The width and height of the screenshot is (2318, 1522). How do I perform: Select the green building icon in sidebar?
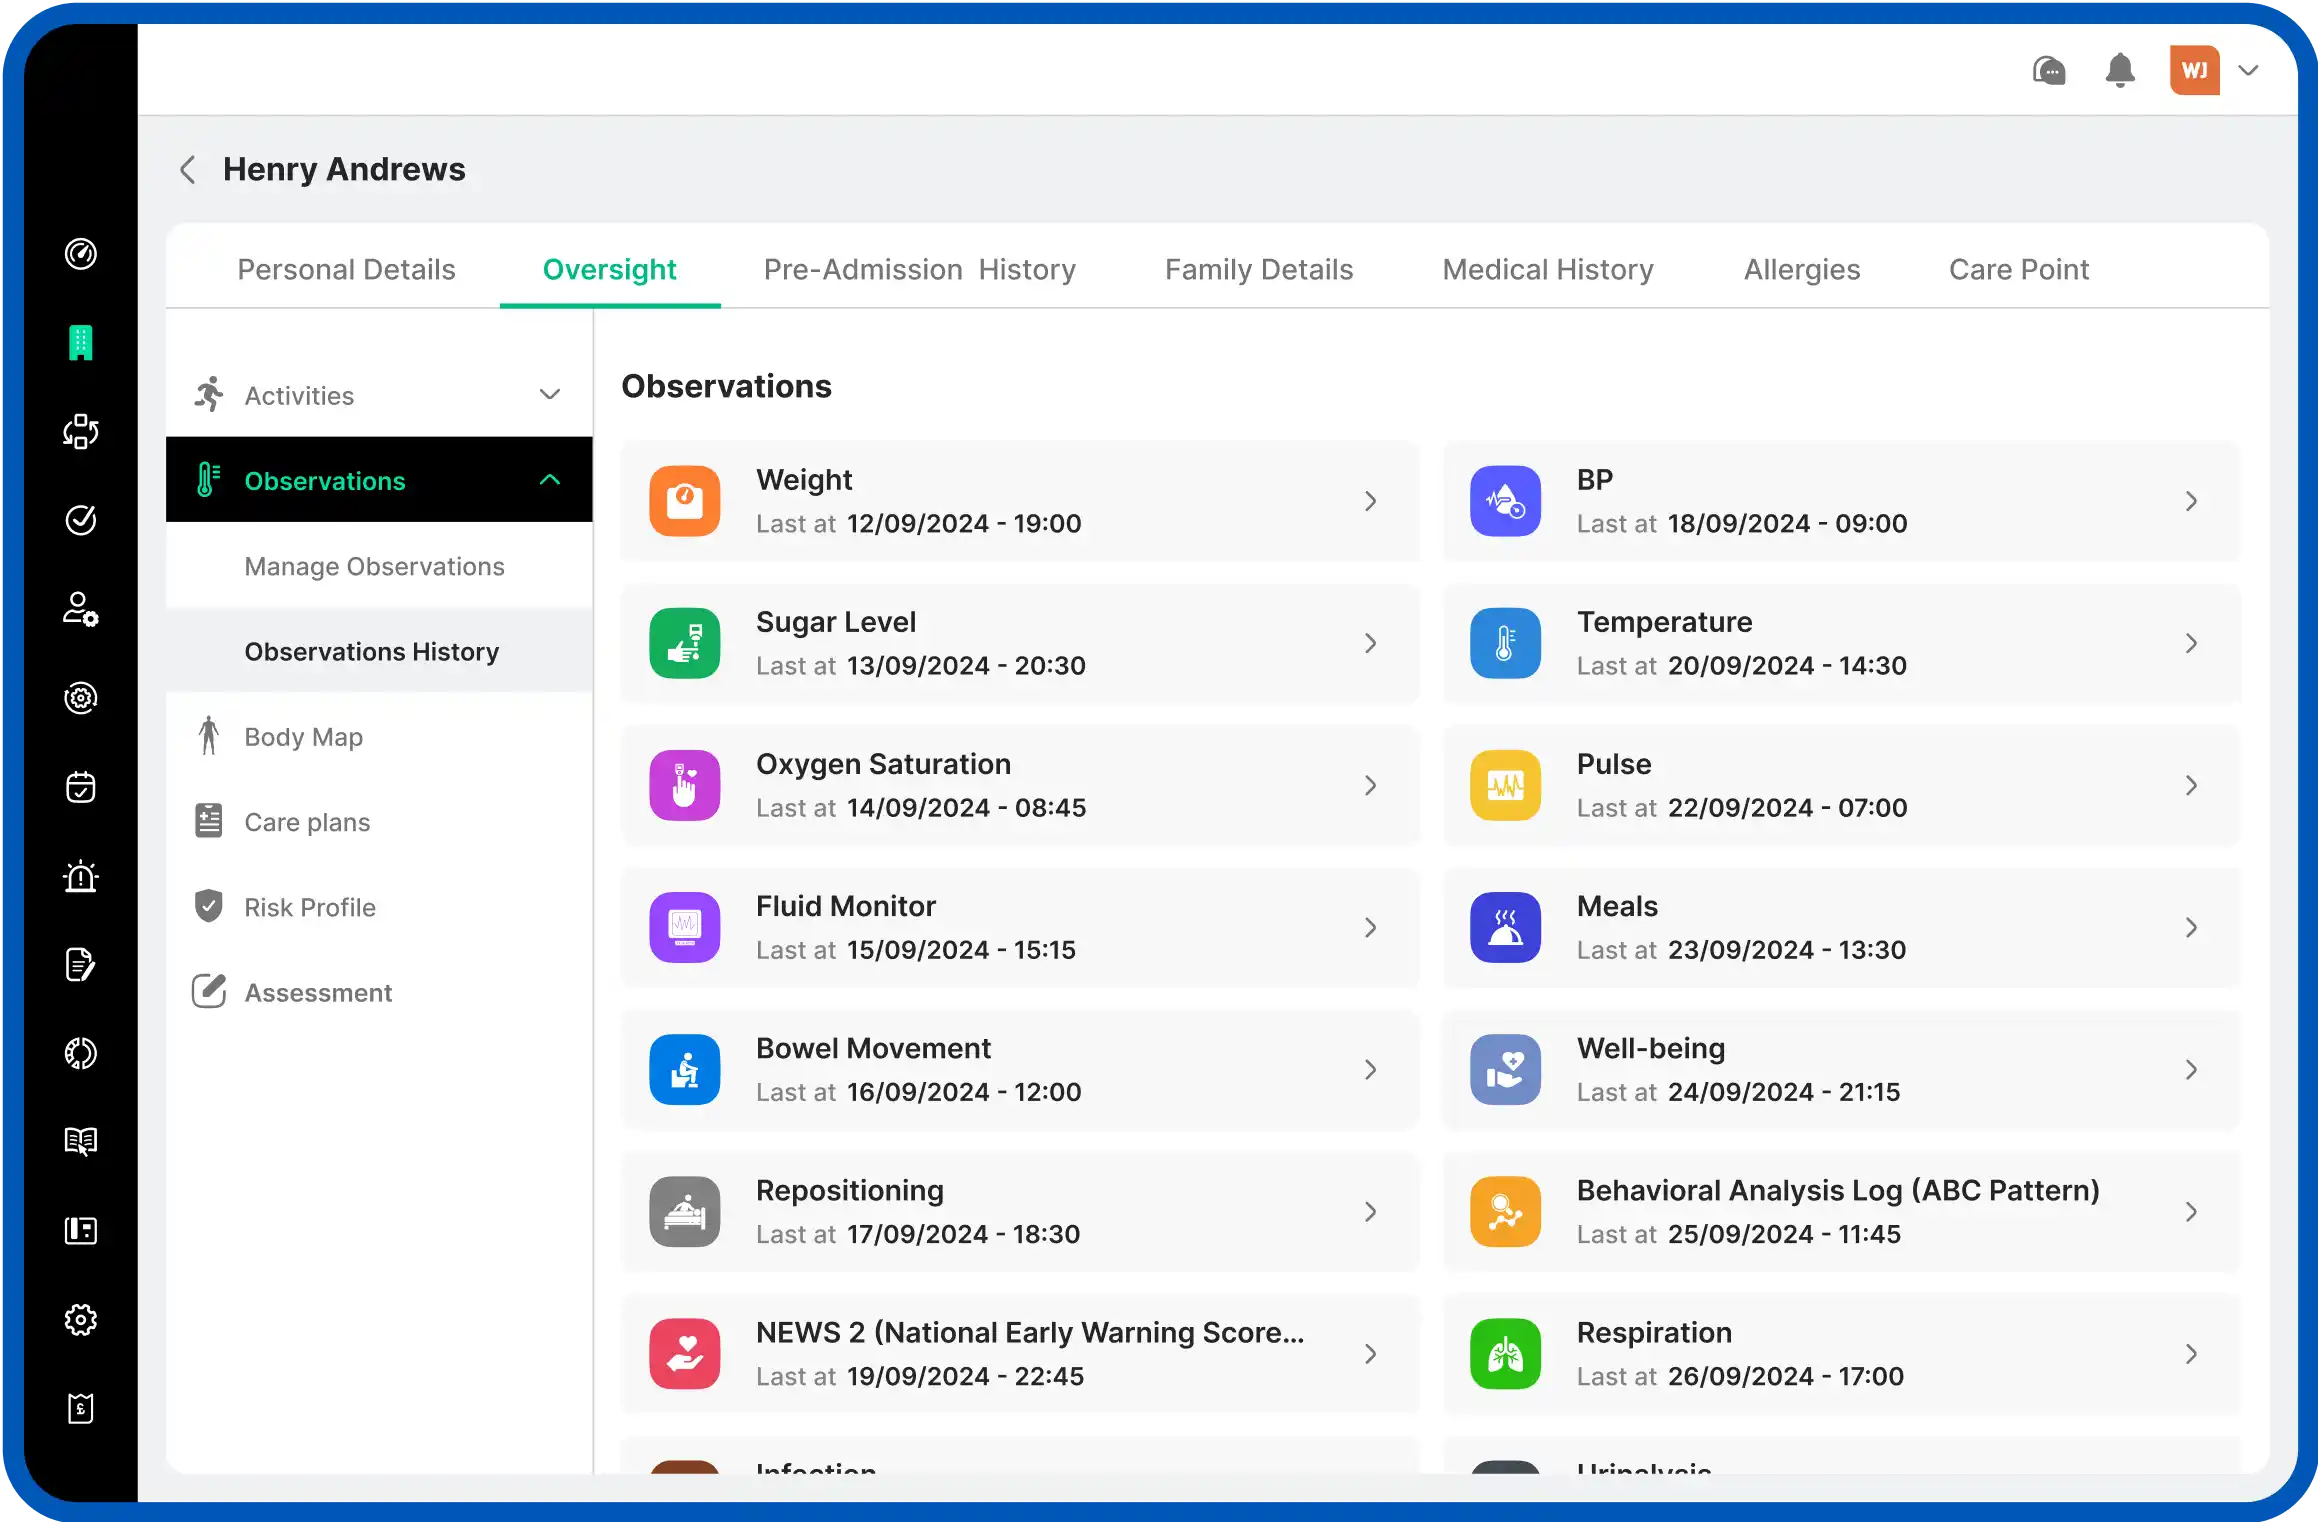[x=81, y=343]
